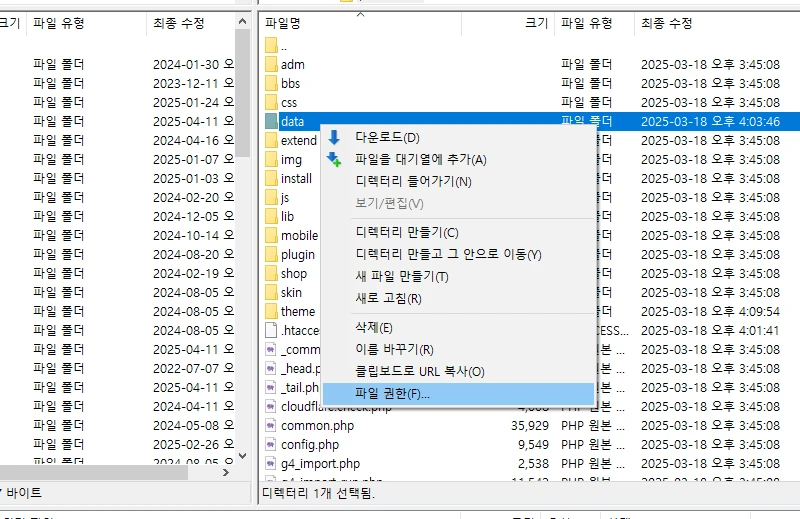This screenshot has height=519, width=800.
Task: Click local pane scroll-down arrow
Action: [242, 456]
